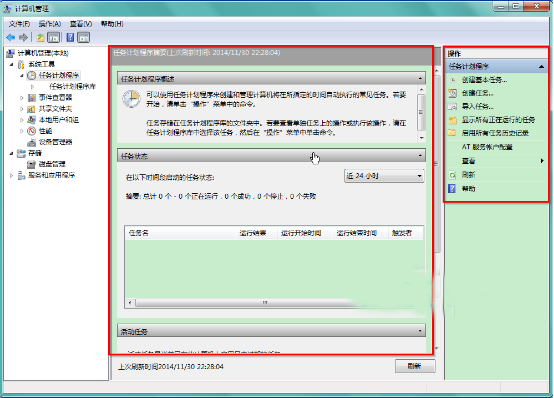Click 显示所有正在运行的任务 action
This screenshot has height=398, width=554.
498,120
